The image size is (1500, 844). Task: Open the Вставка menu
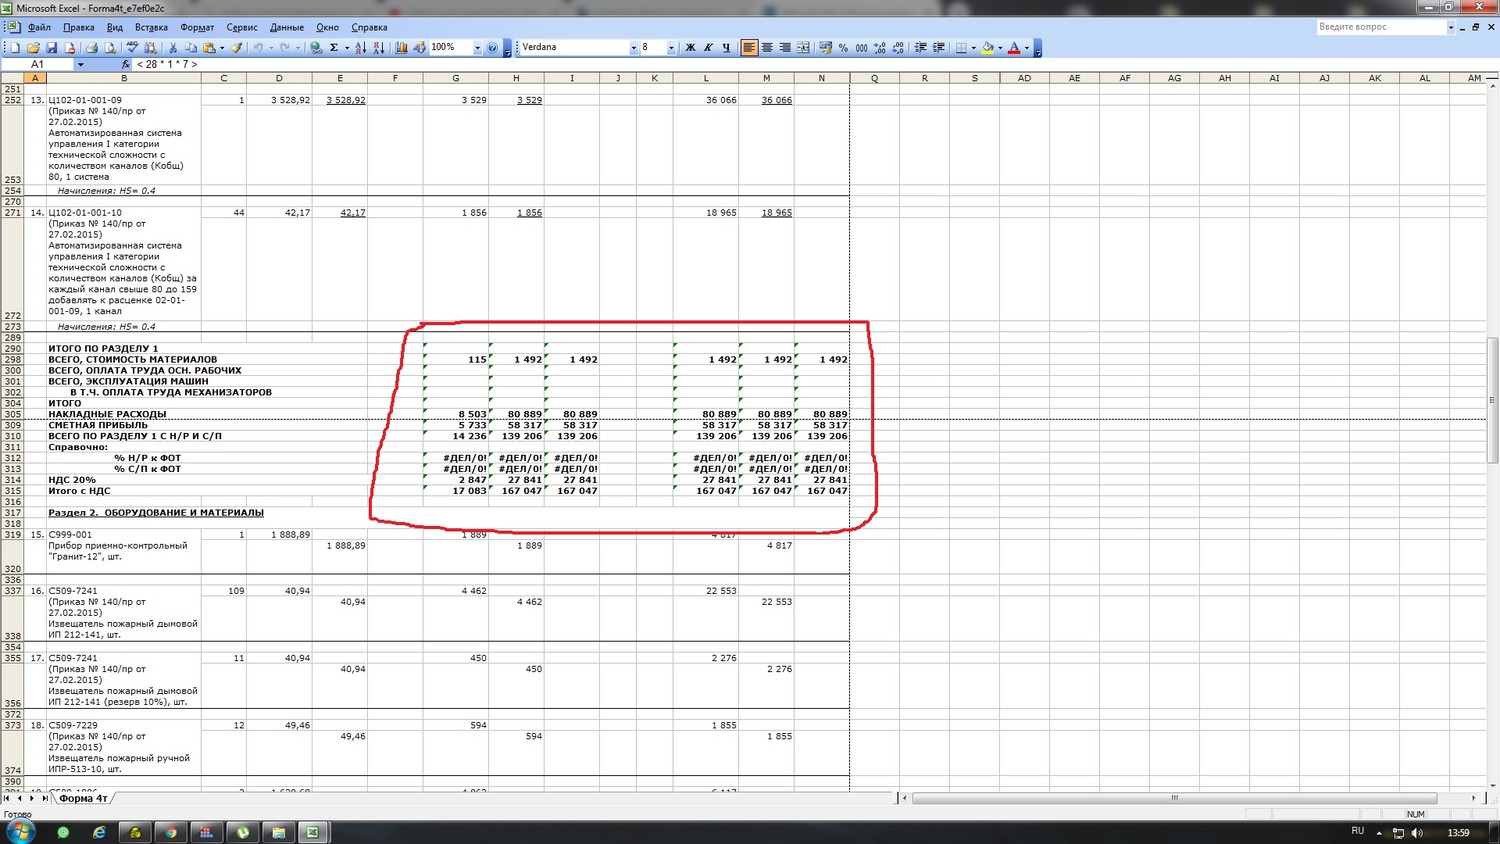[x=151, y=27]
